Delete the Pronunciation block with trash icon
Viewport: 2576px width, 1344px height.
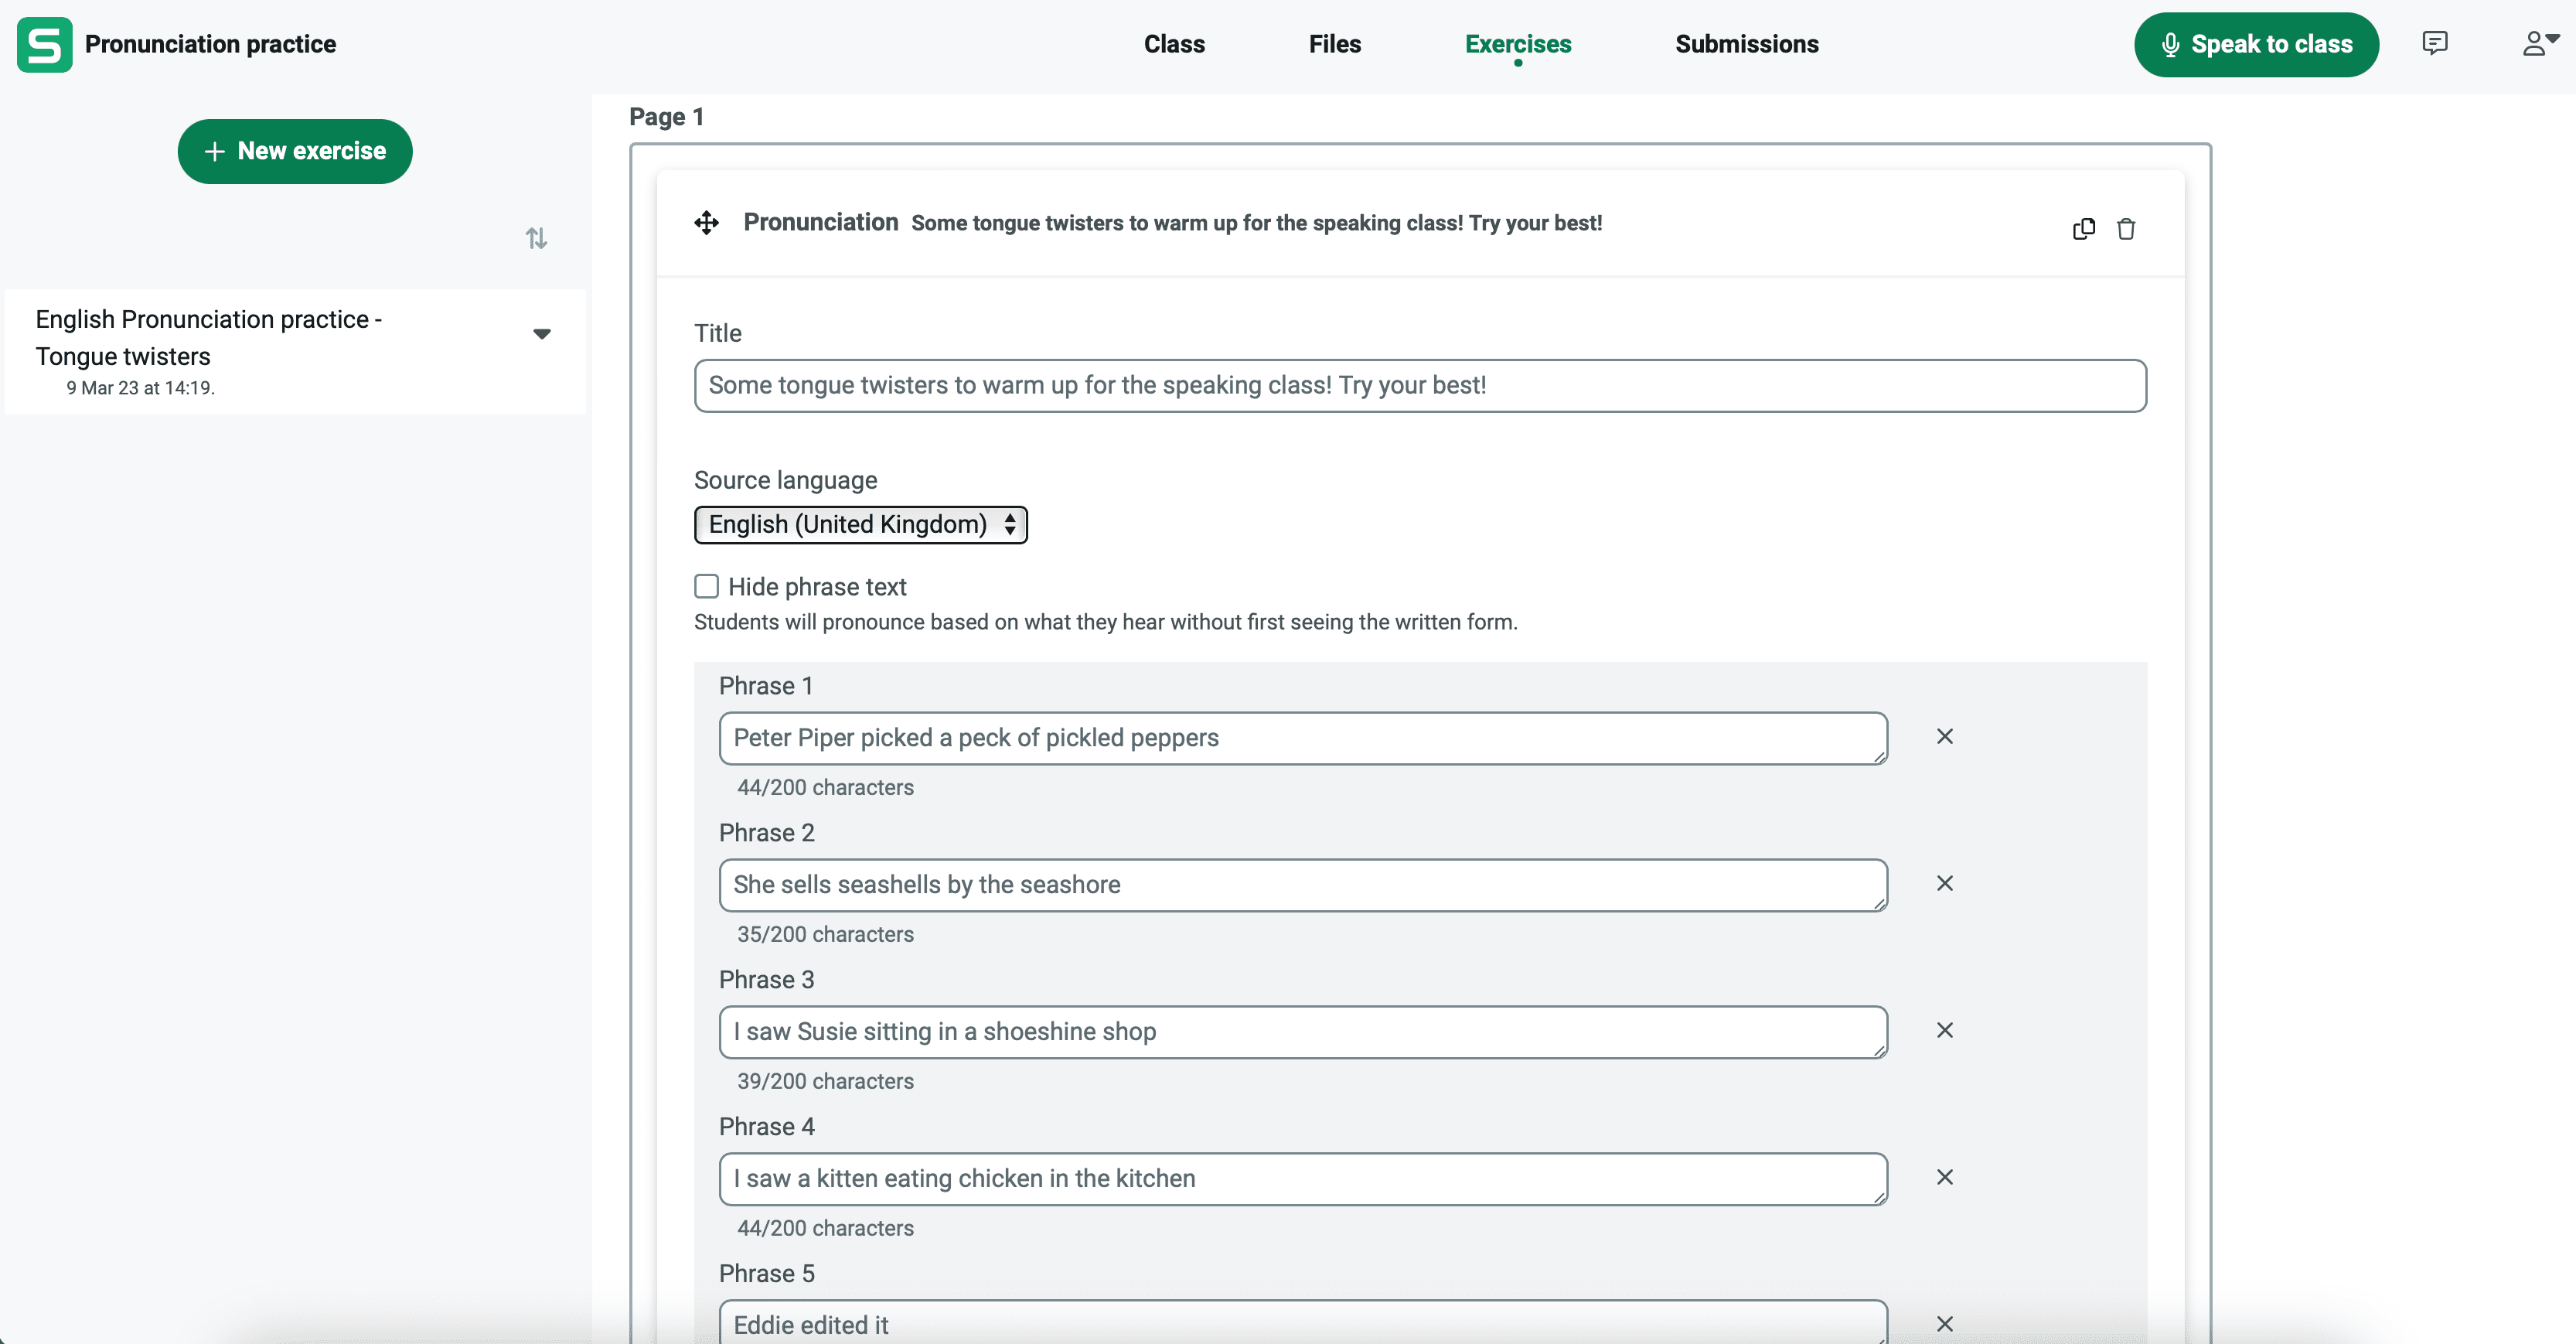coord(2126,229)
